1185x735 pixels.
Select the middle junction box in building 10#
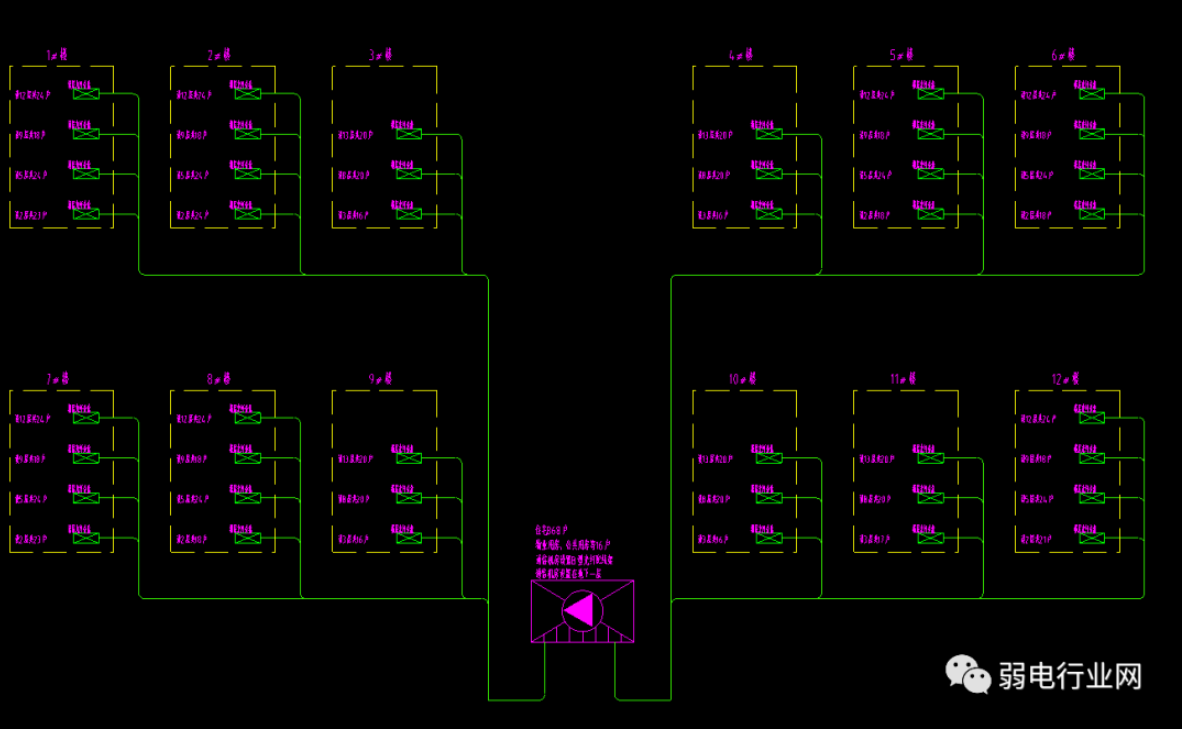click(769, 498)
